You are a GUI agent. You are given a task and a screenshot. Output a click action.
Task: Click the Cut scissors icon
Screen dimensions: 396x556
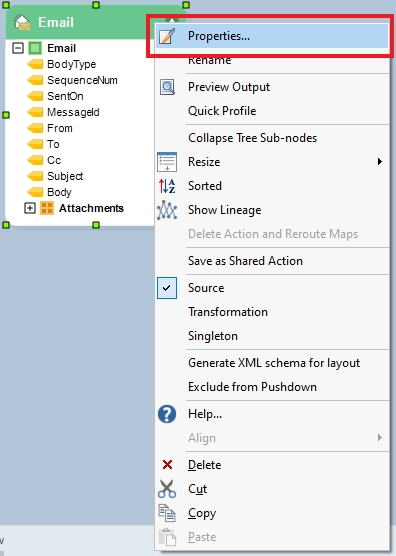point(167,489)
